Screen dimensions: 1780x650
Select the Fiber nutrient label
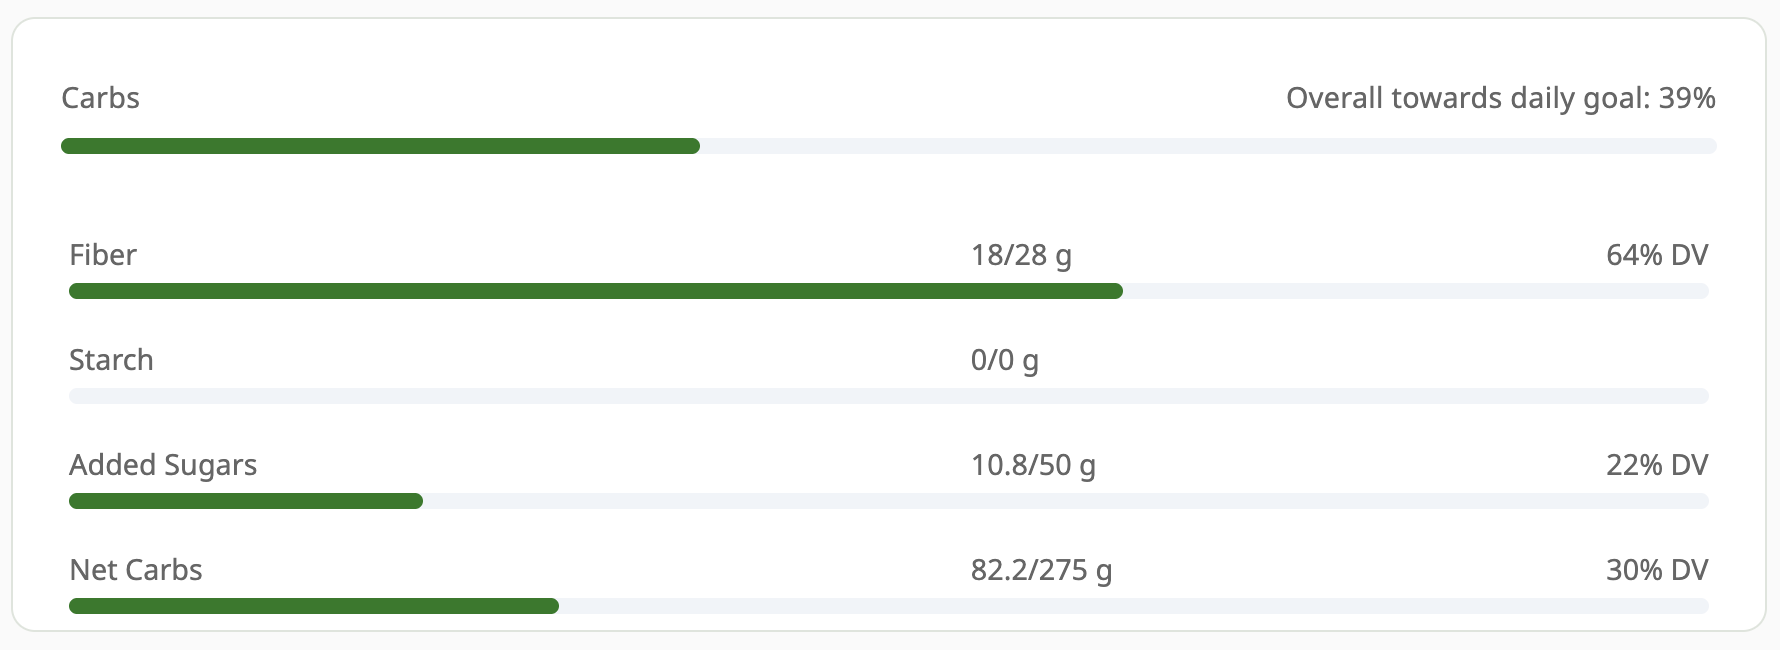tap(102, 255)
